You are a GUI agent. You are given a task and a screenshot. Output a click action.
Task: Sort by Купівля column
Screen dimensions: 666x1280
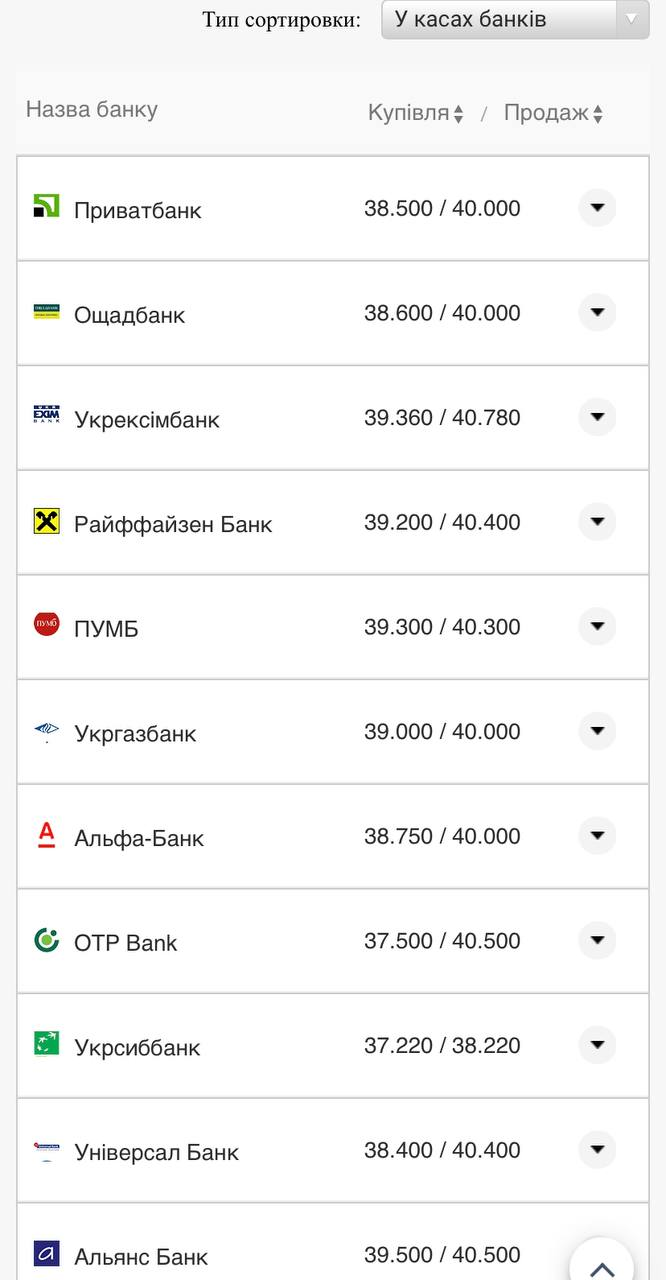[x=415, y=113]
